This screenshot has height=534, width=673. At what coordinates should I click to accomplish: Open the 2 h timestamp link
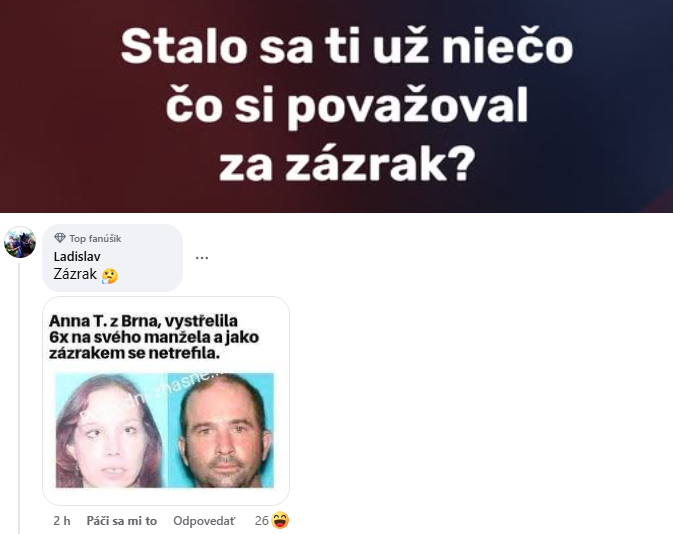click(x=62, y=521)
